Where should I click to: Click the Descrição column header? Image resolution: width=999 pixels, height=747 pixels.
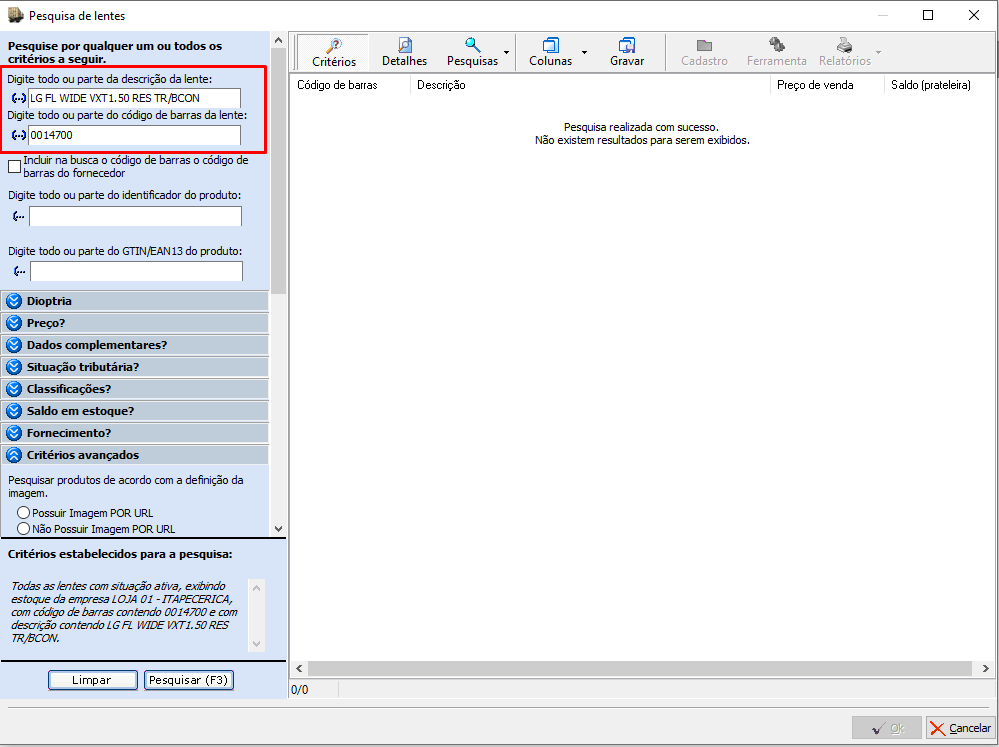tap(440, 86)
